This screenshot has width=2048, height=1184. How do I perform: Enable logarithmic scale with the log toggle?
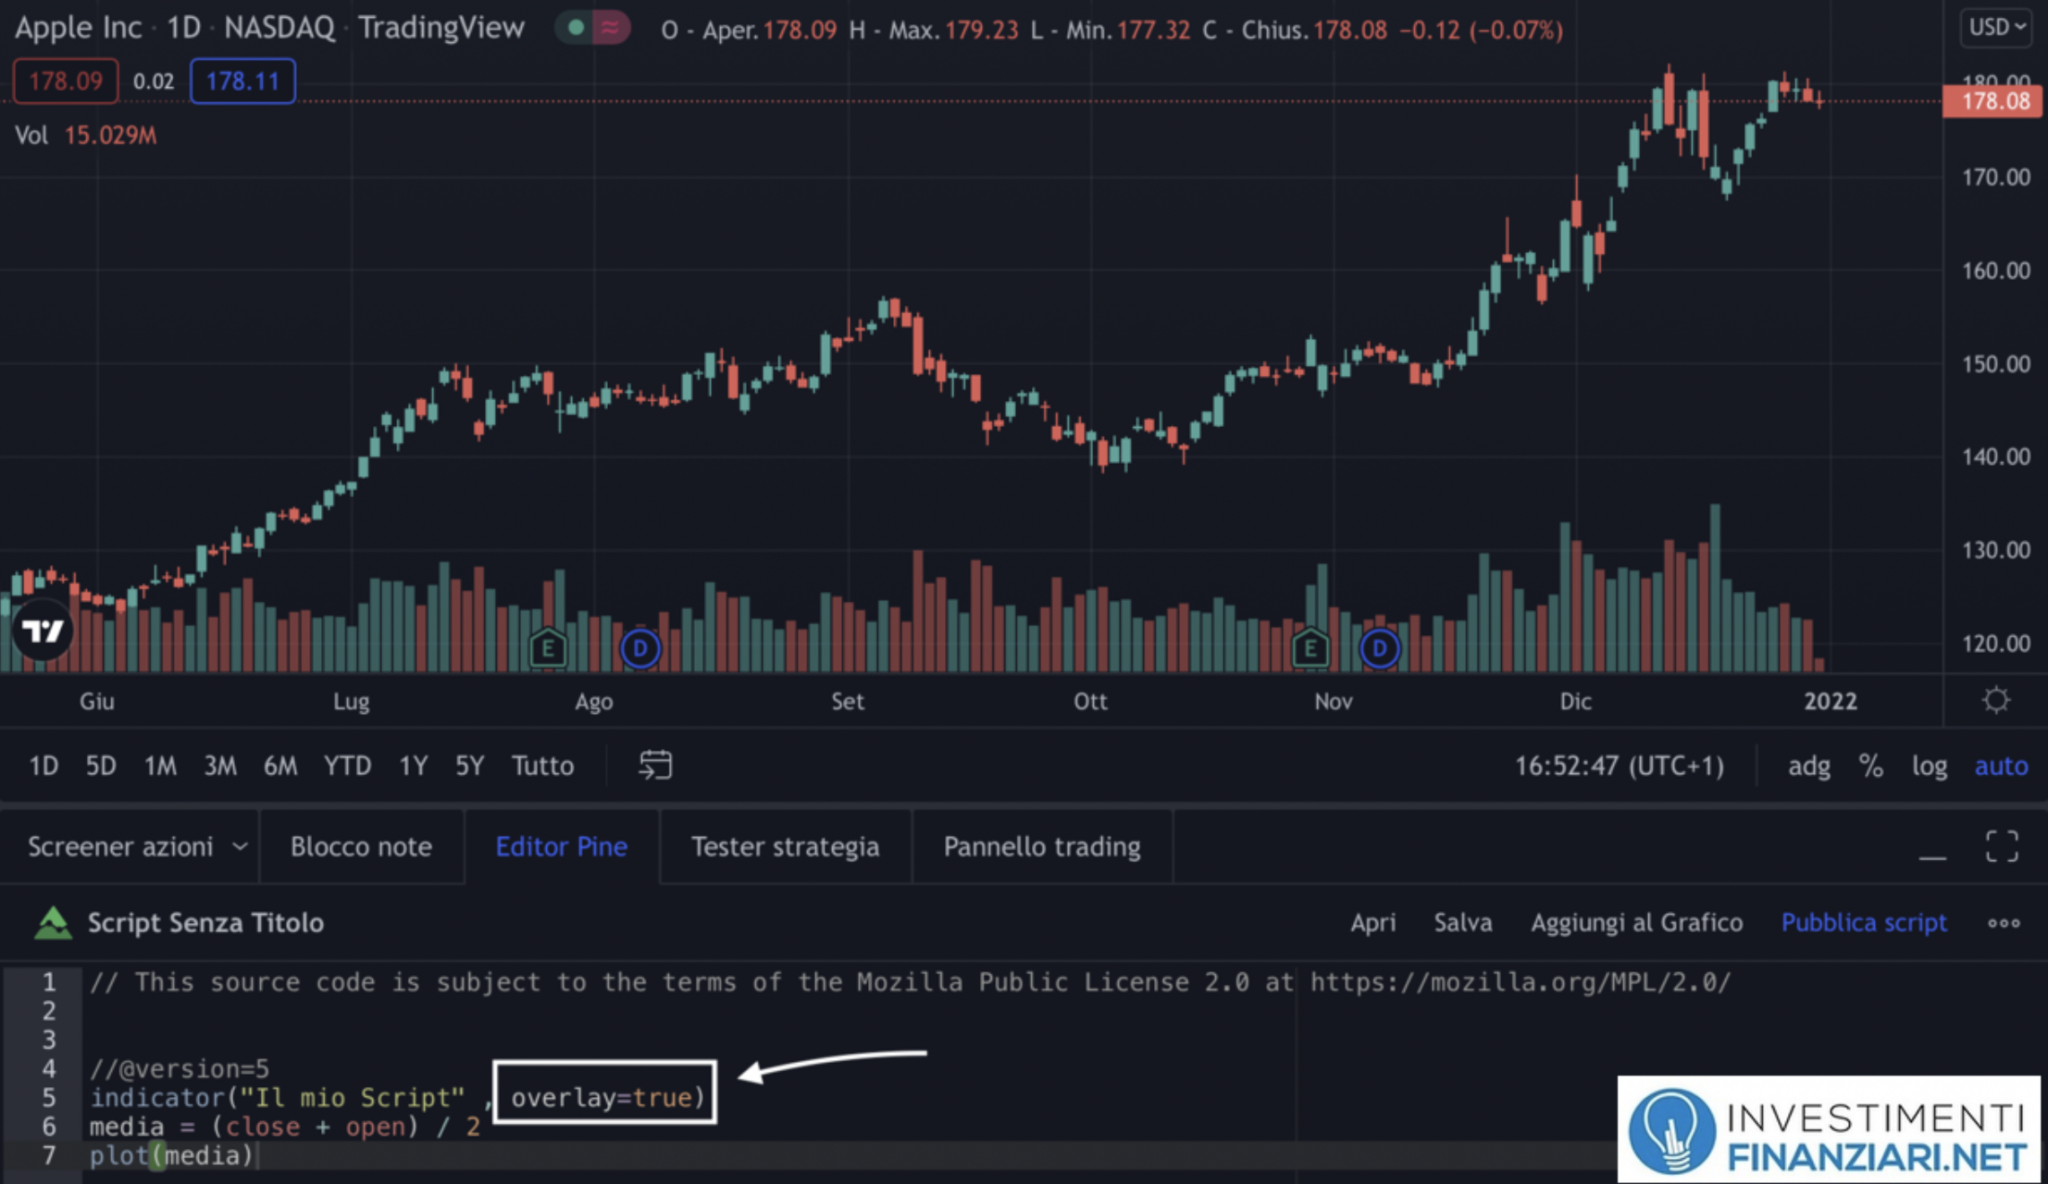click(x=1930, y=765)
